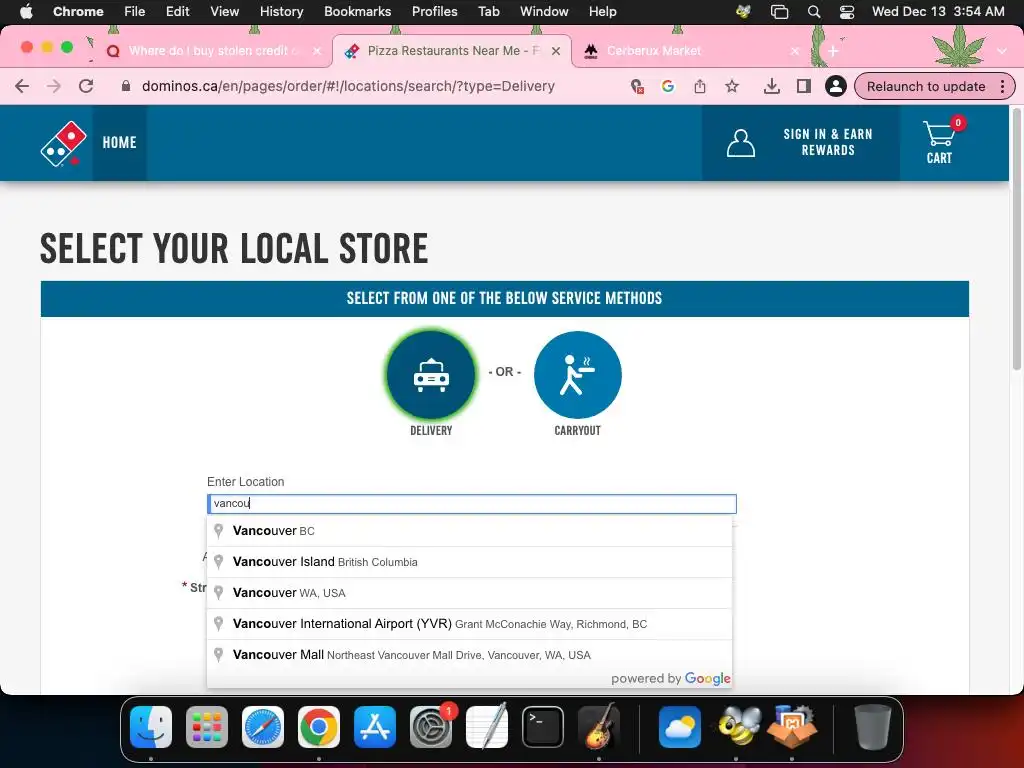
Task: Choose Vancouver International Airport (YVR) suggestion
Action: 470,624
